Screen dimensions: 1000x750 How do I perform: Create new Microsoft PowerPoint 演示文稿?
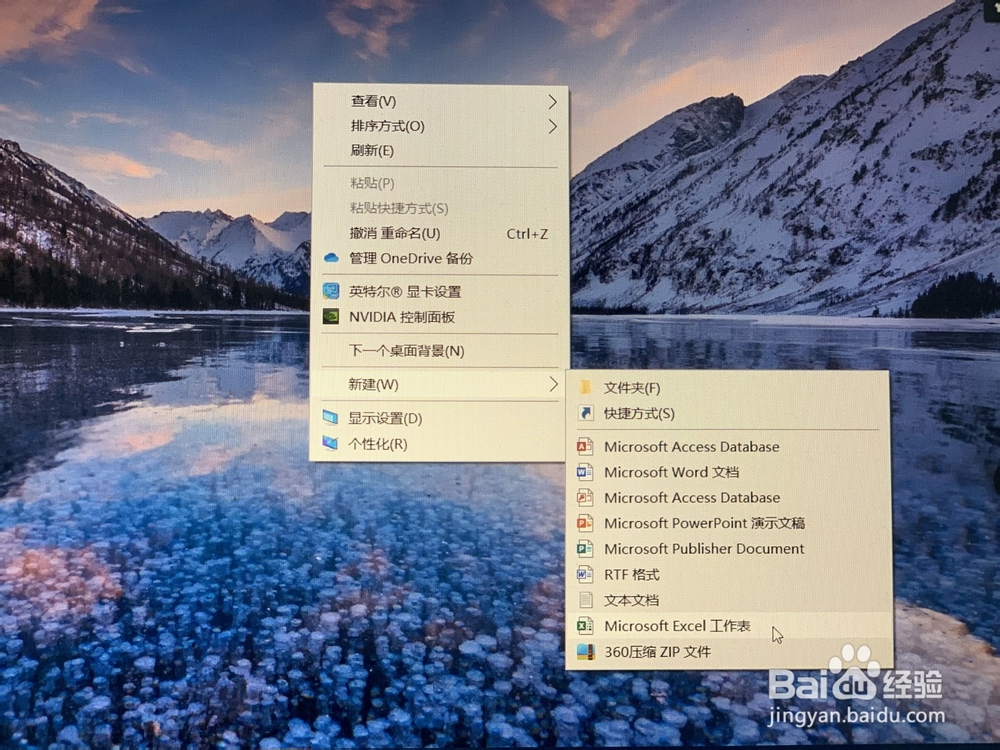728,523
